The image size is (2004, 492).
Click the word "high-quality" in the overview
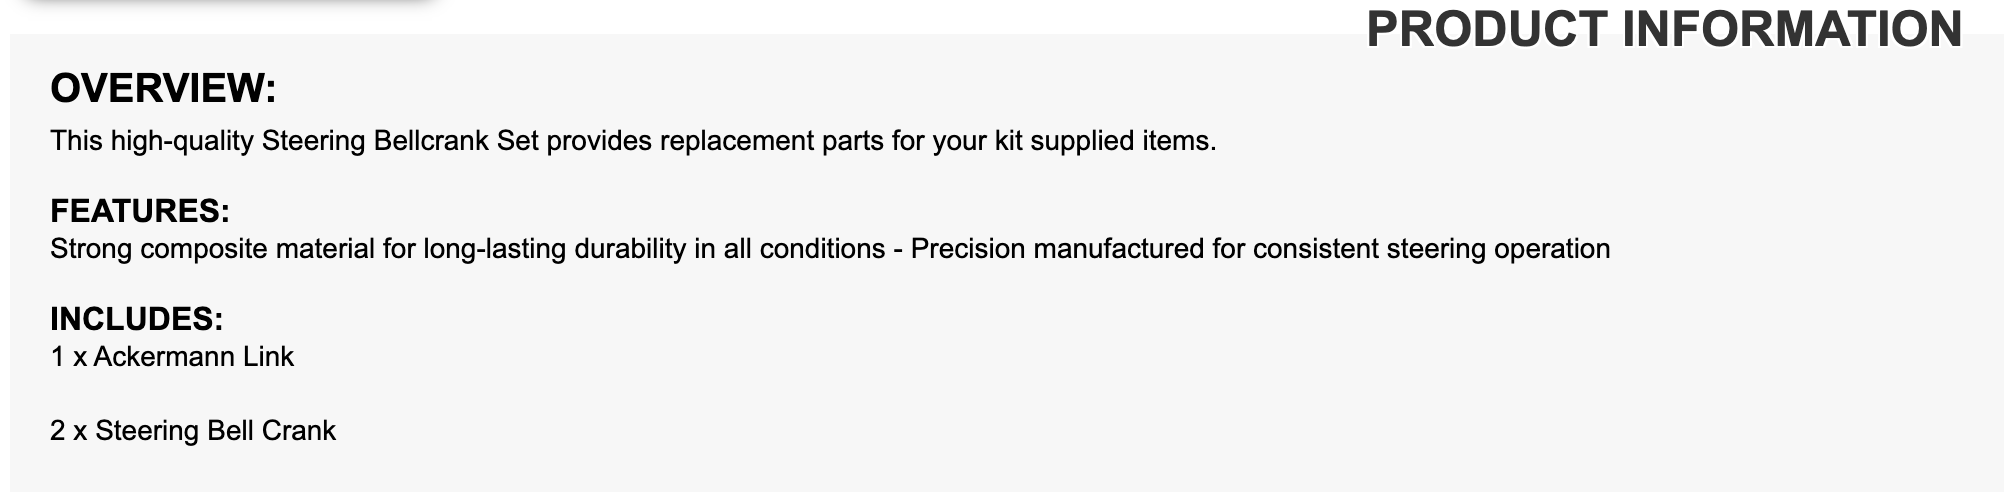[181, 141]
